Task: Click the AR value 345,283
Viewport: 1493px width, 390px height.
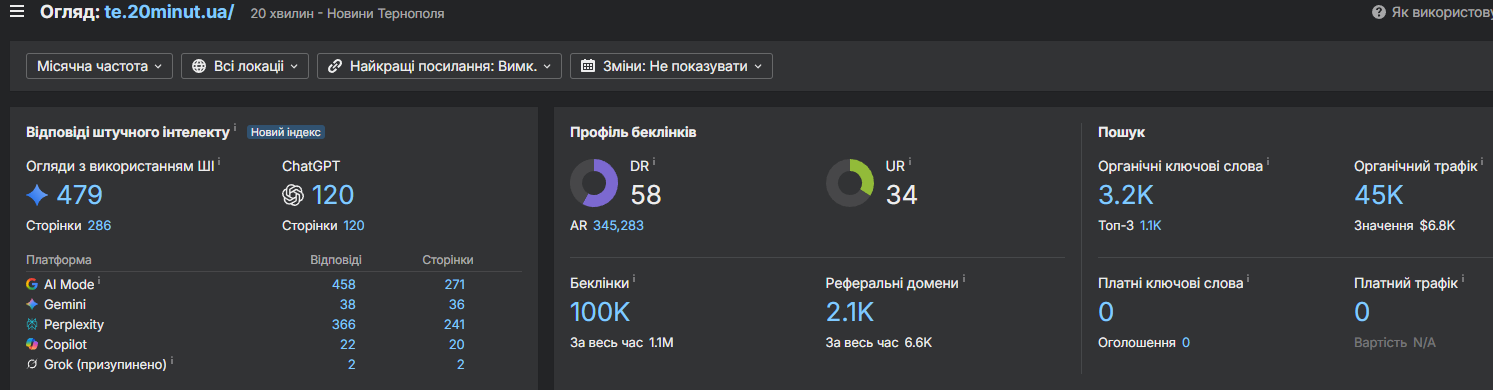Action: click(x=618, y=225)
